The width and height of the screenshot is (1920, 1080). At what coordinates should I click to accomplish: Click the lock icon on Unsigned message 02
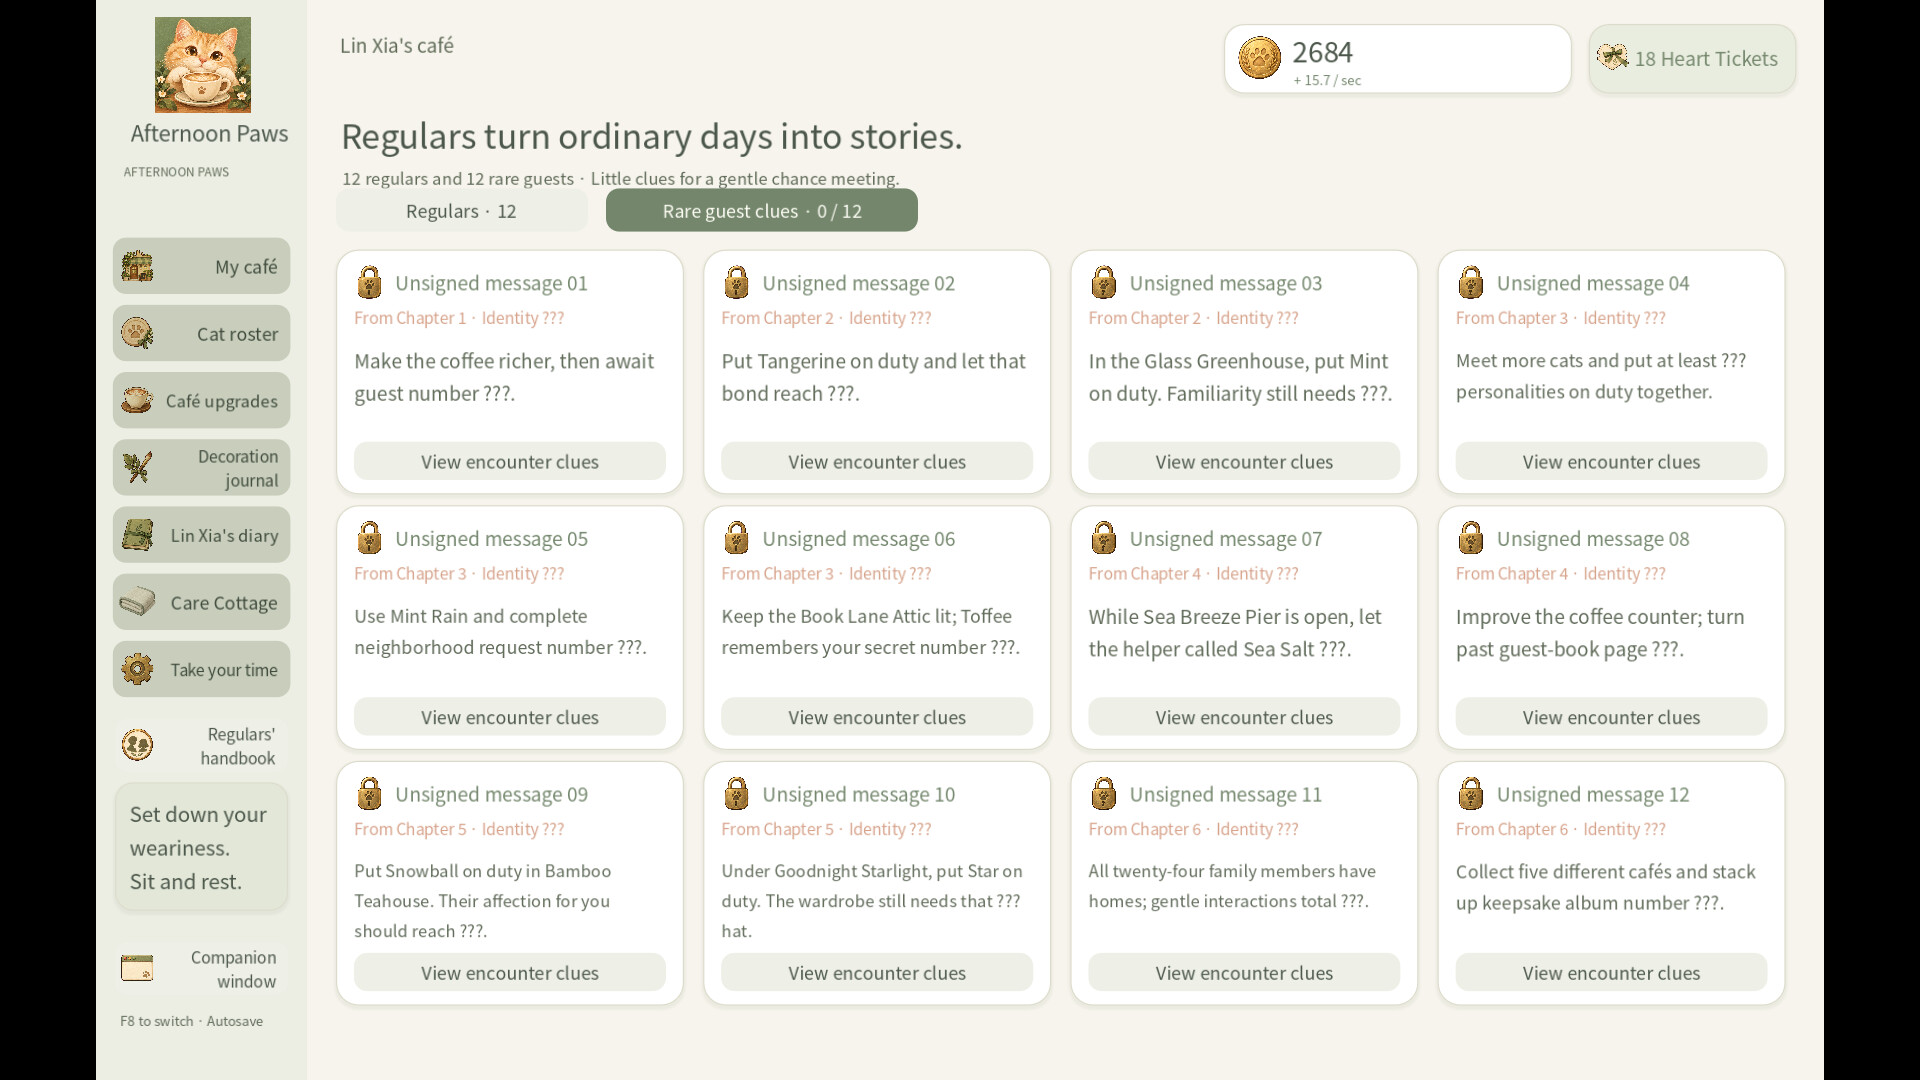pos(736,282)
